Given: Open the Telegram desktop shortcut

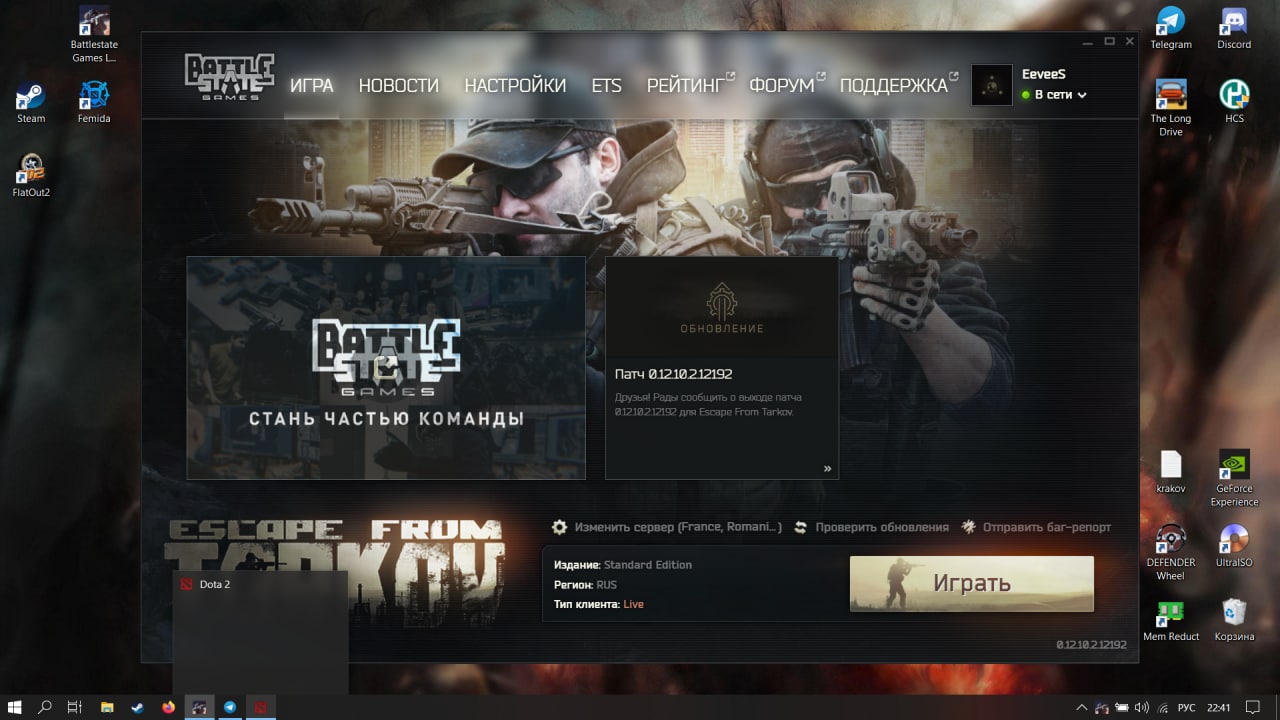Looking at the screenshot, I should tap(1171, 28).
